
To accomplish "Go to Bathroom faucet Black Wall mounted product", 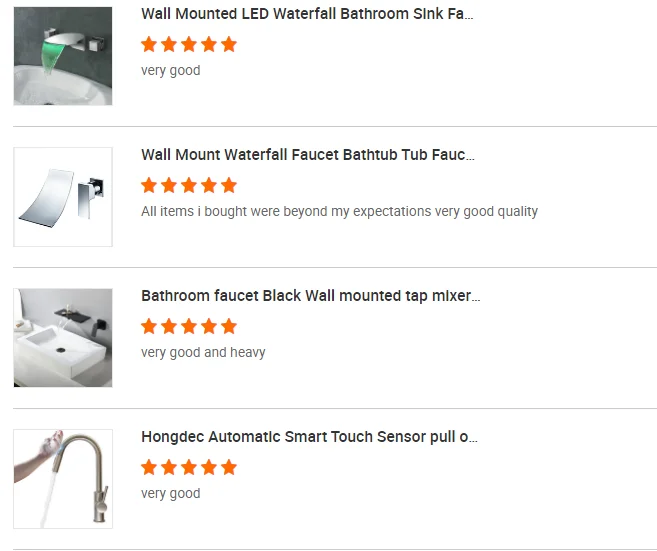I will tap(310, 296).
